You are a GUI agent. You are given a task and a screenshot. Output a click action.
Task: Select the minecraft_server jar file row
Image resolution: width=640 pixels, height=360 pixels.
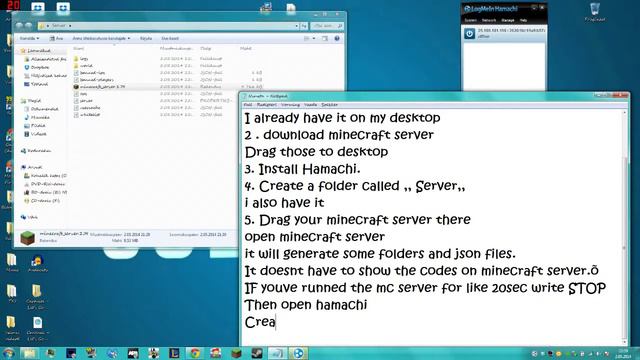pyautogui.click(x=167, y=87)
